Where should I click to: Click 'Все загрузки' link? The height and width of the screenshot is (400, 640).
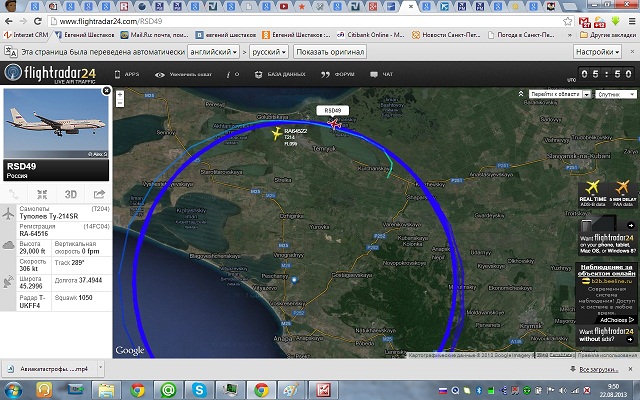coord(598,369)
